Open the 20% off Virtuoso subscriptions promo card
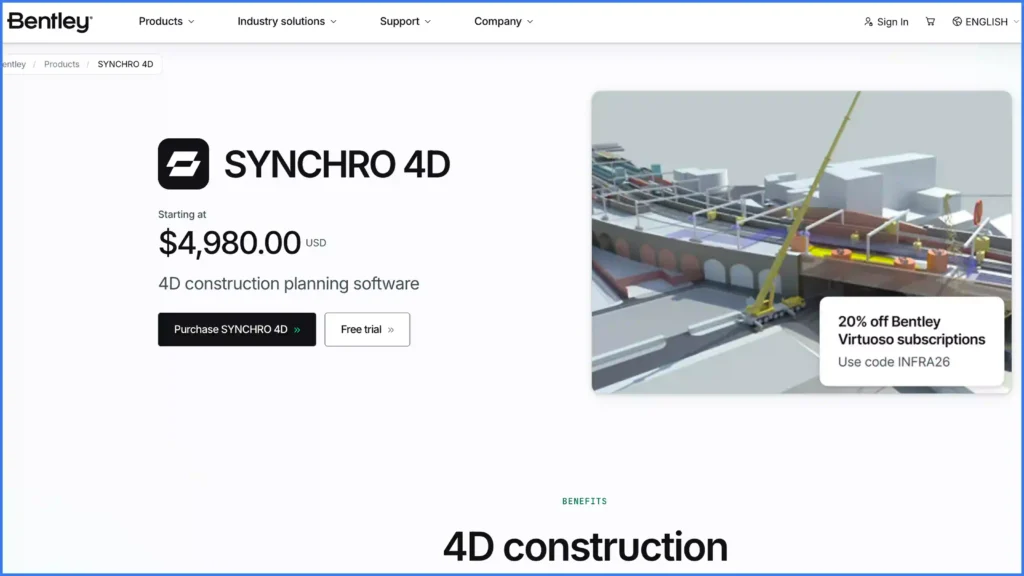 [912, 342]
